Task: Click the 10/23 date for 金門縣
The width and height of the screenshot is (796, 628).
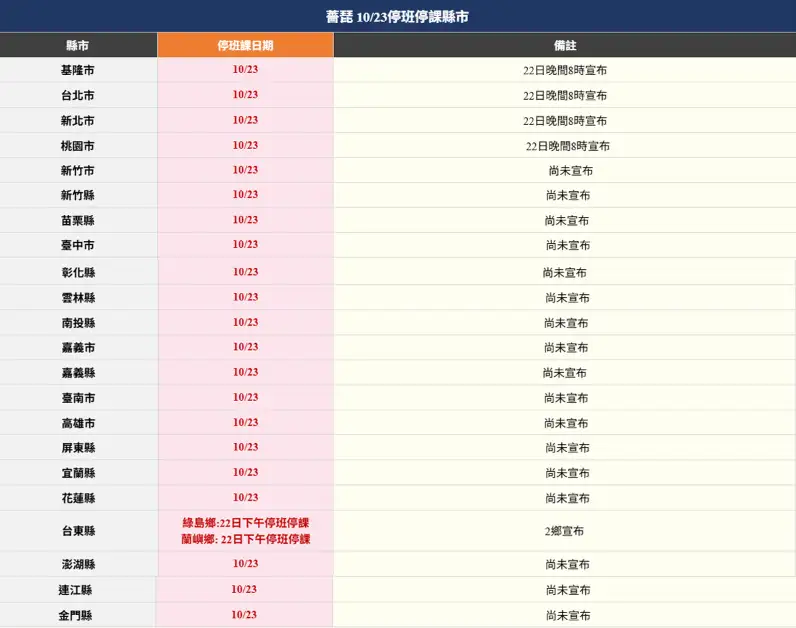Action: [244, 615]
